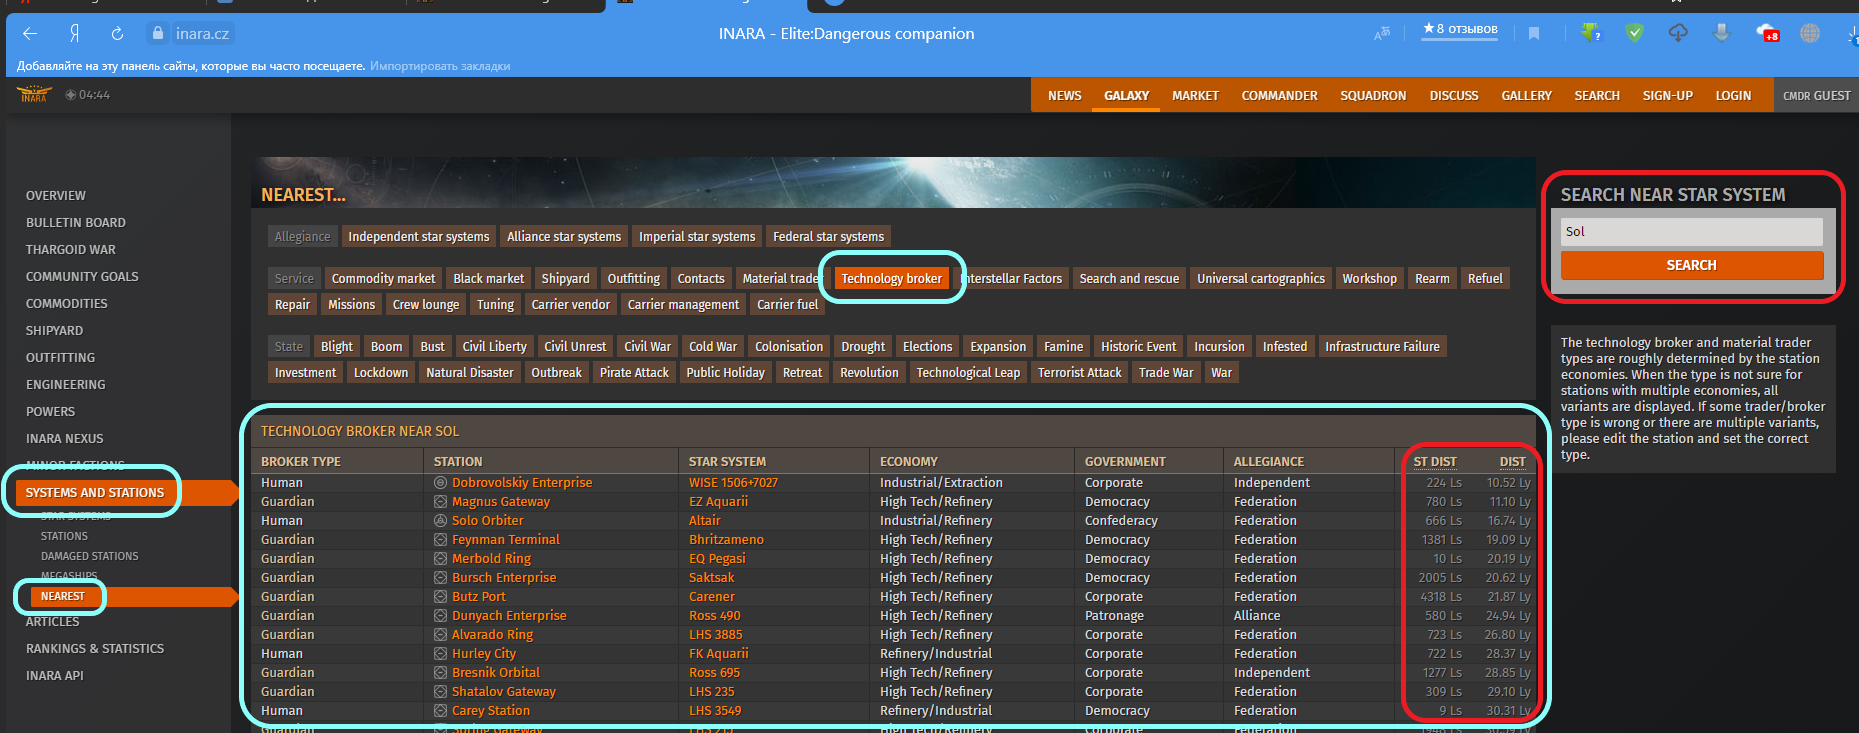
Task: Click the station icon beside Carey Station
Action: (x=440, y=711)
